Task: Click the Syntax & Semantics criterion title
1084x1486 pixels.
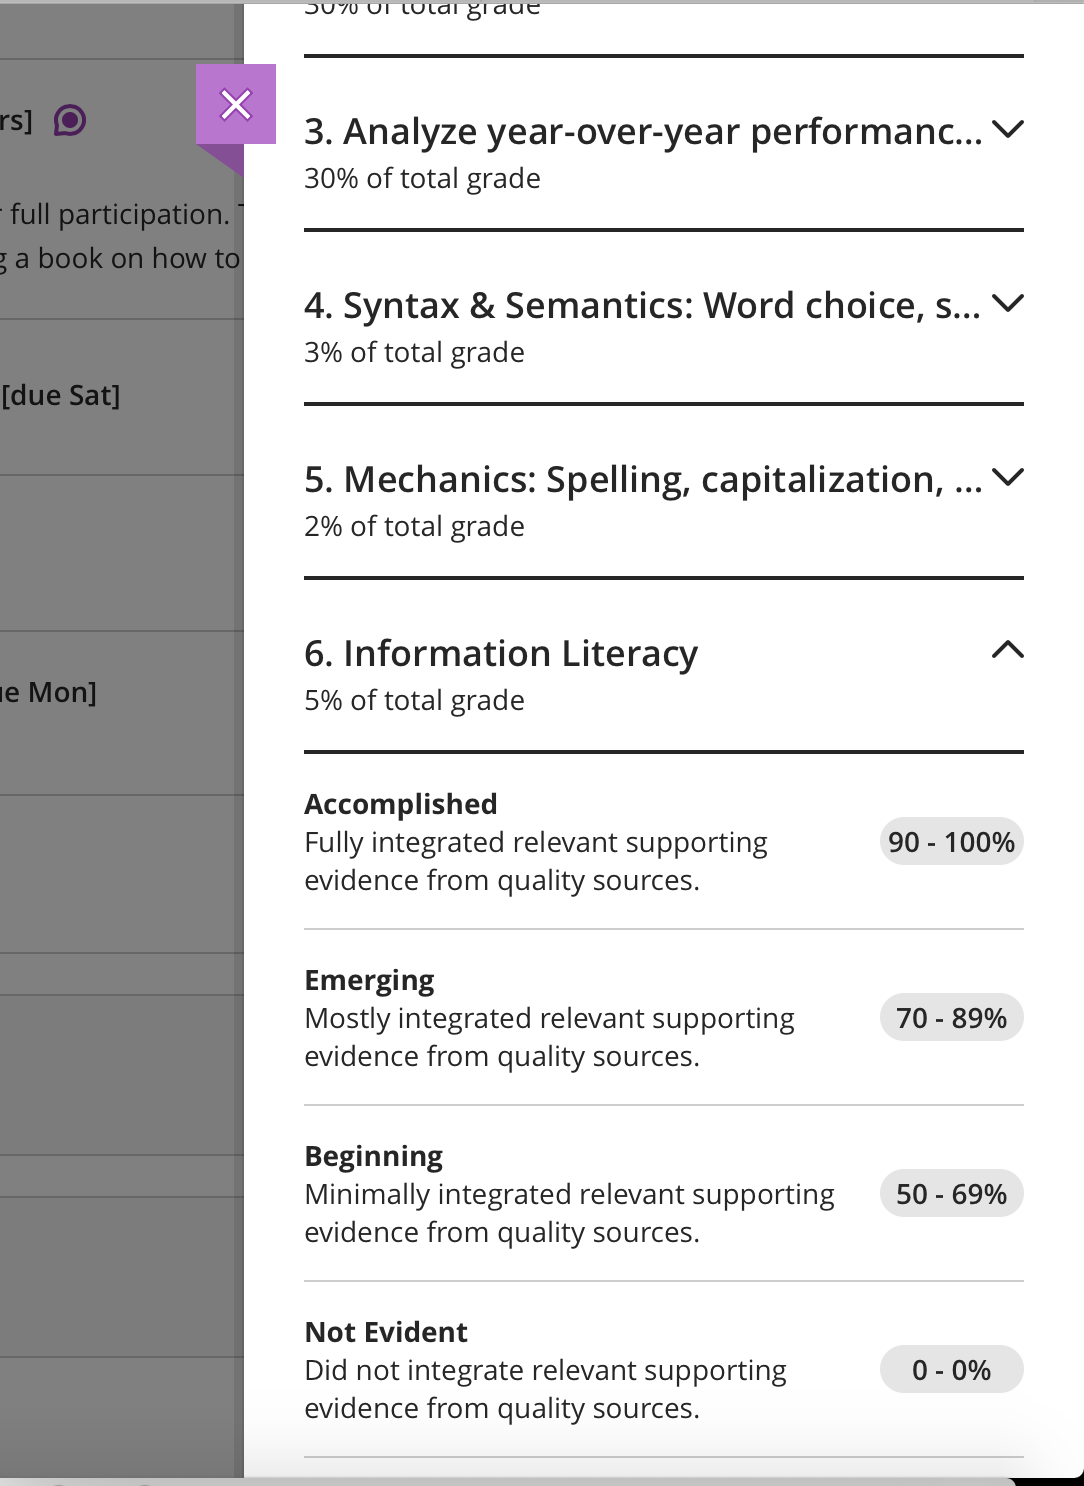Action: coord(642,305)
